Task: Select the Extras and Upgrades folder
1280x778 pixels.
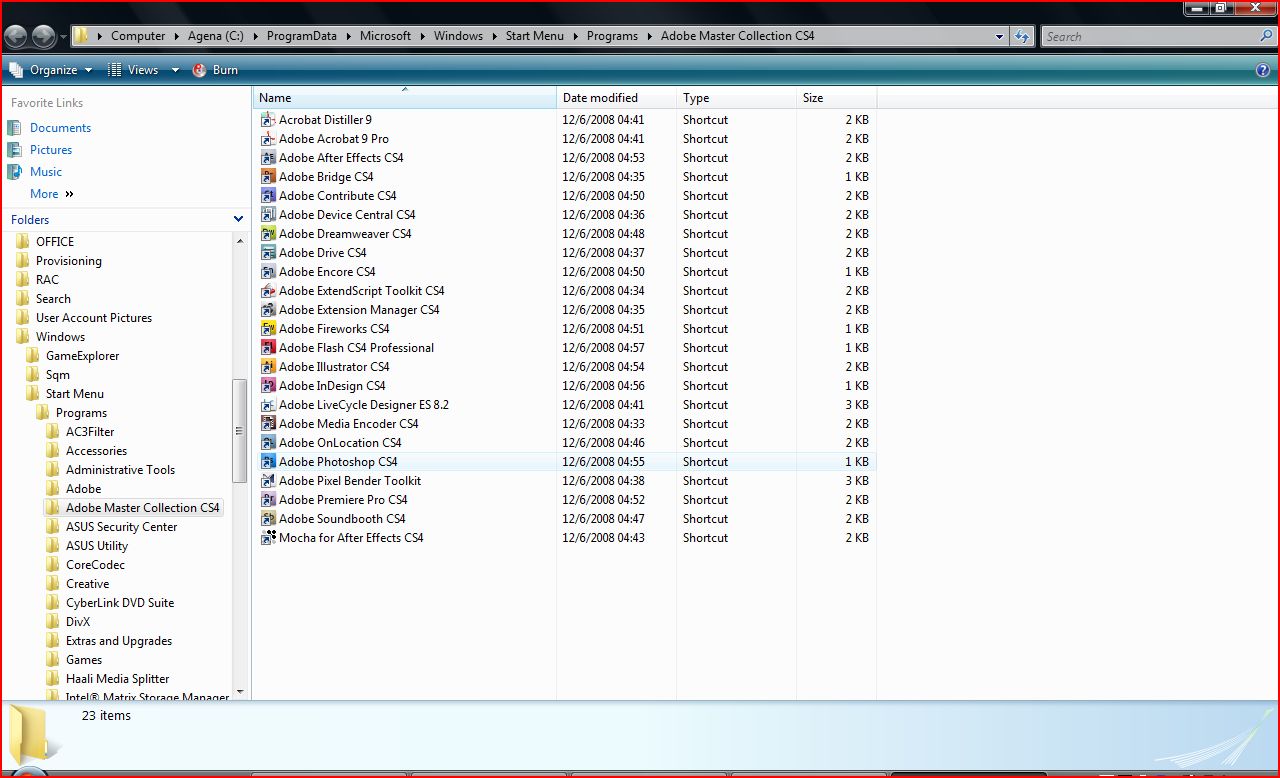Action: coord(119,640)
